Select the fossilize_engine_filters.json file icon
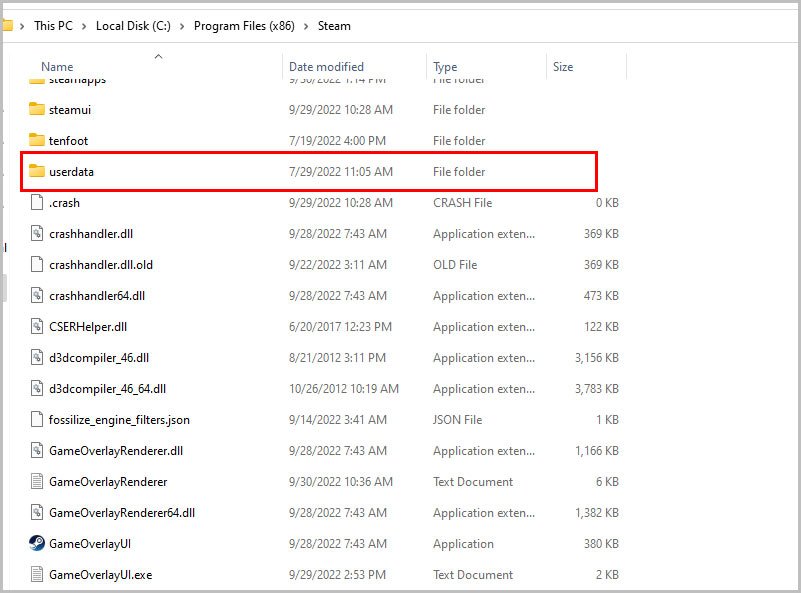The width and height of the screenshot is (801, 593). click(x=37, y=419)
